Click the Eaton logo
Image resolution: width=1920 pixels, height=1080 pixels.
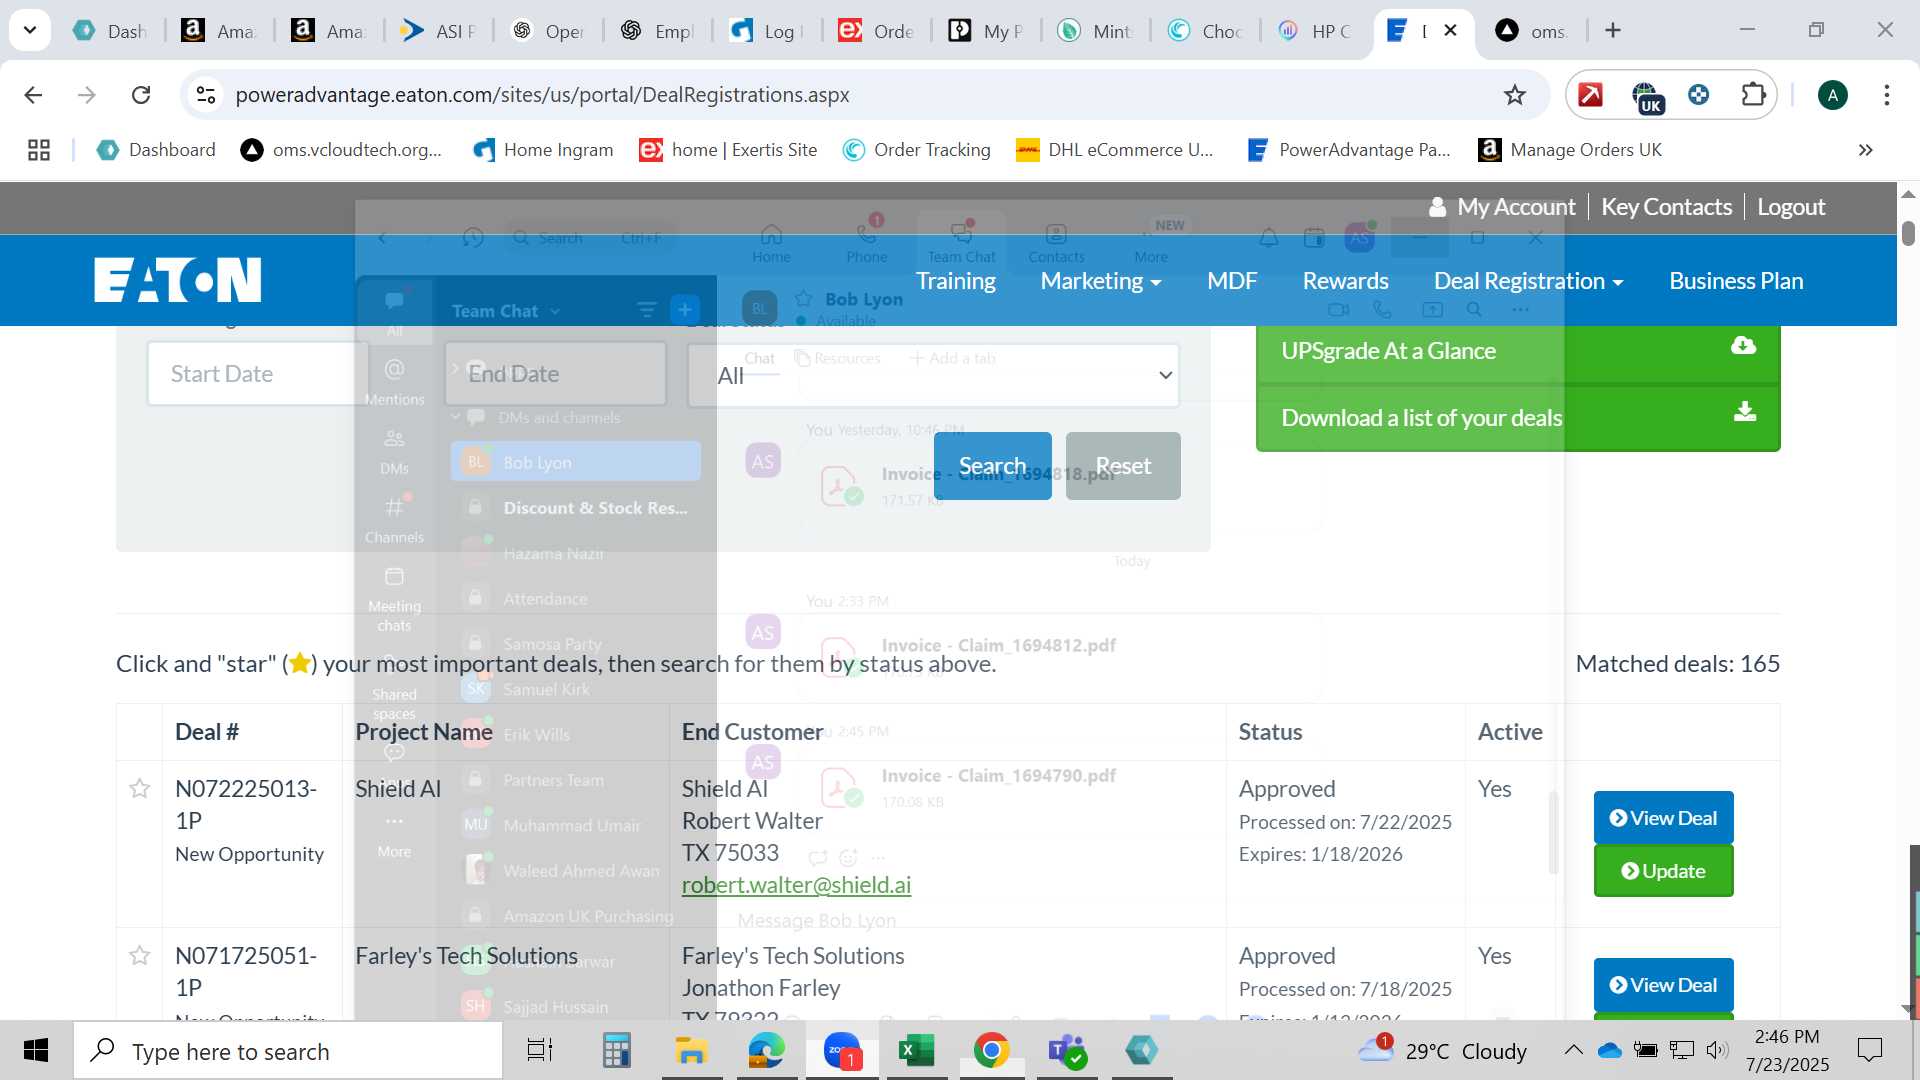coord(177,280)
